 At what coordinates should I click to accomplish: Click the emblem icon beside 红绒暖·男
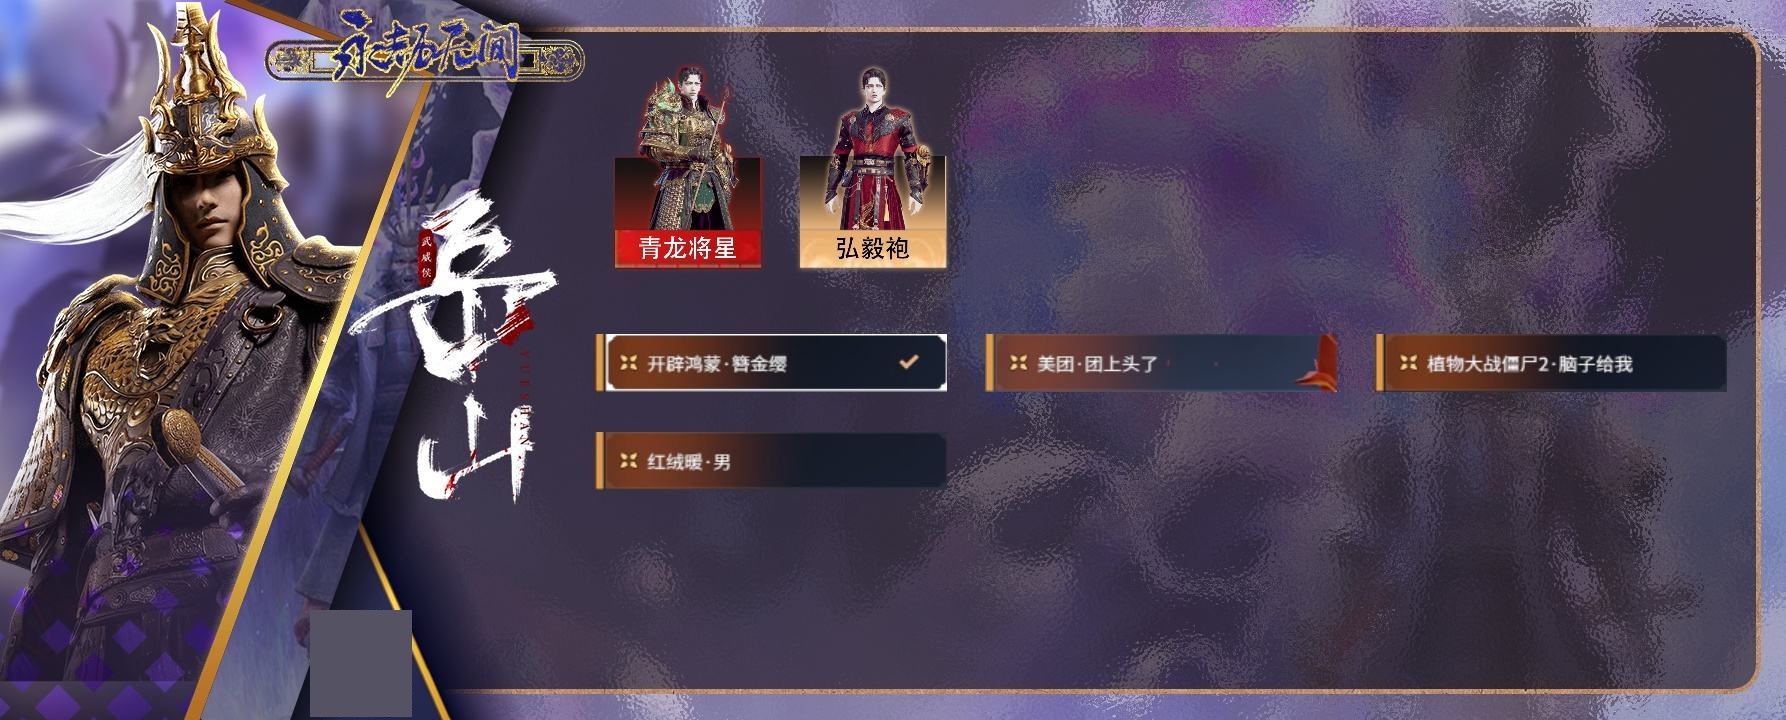click(628, 461)
